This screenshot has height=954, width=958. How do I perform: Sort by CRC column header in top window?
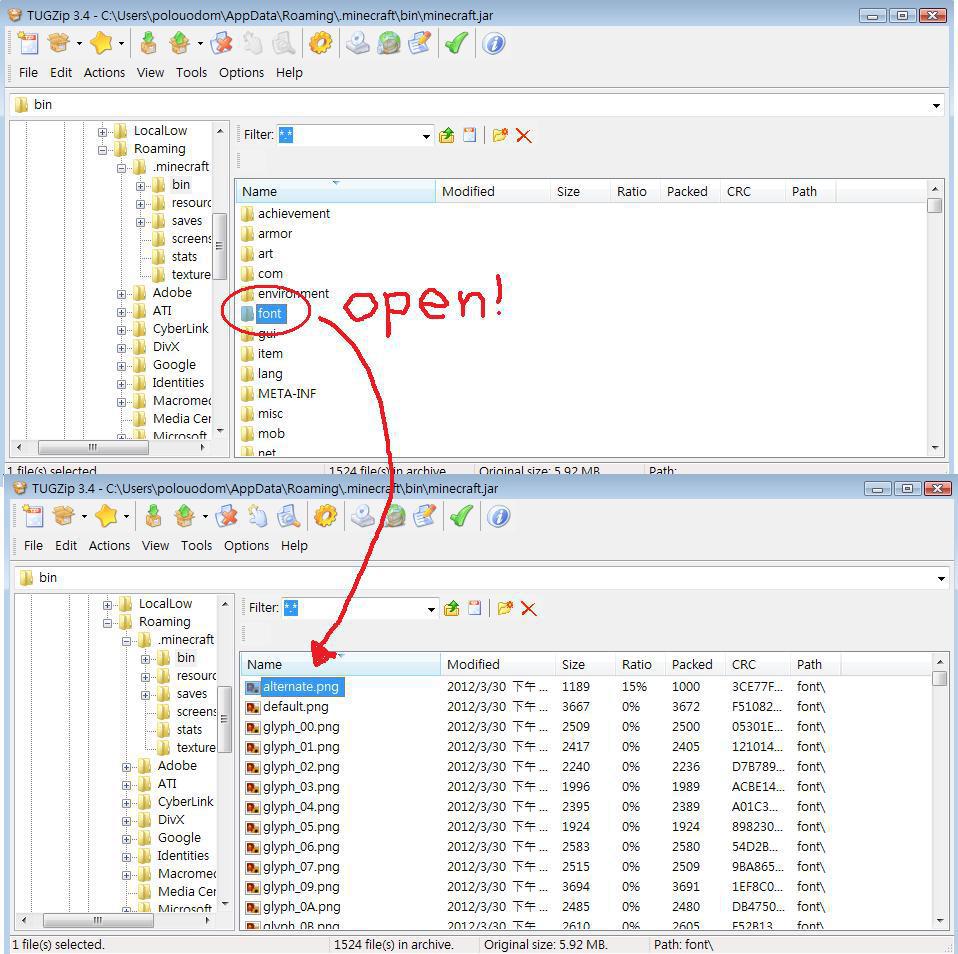pyautogui.click(x=753, y=191)
